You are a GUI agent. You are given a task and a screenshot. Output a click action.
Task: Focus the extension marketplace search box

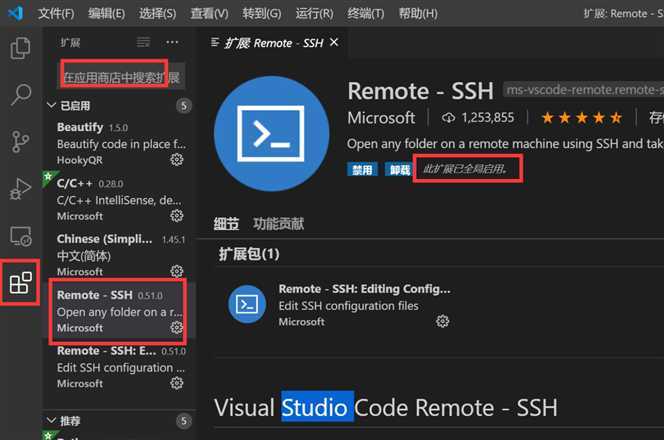pyautogui.click(x=121, y=77)
